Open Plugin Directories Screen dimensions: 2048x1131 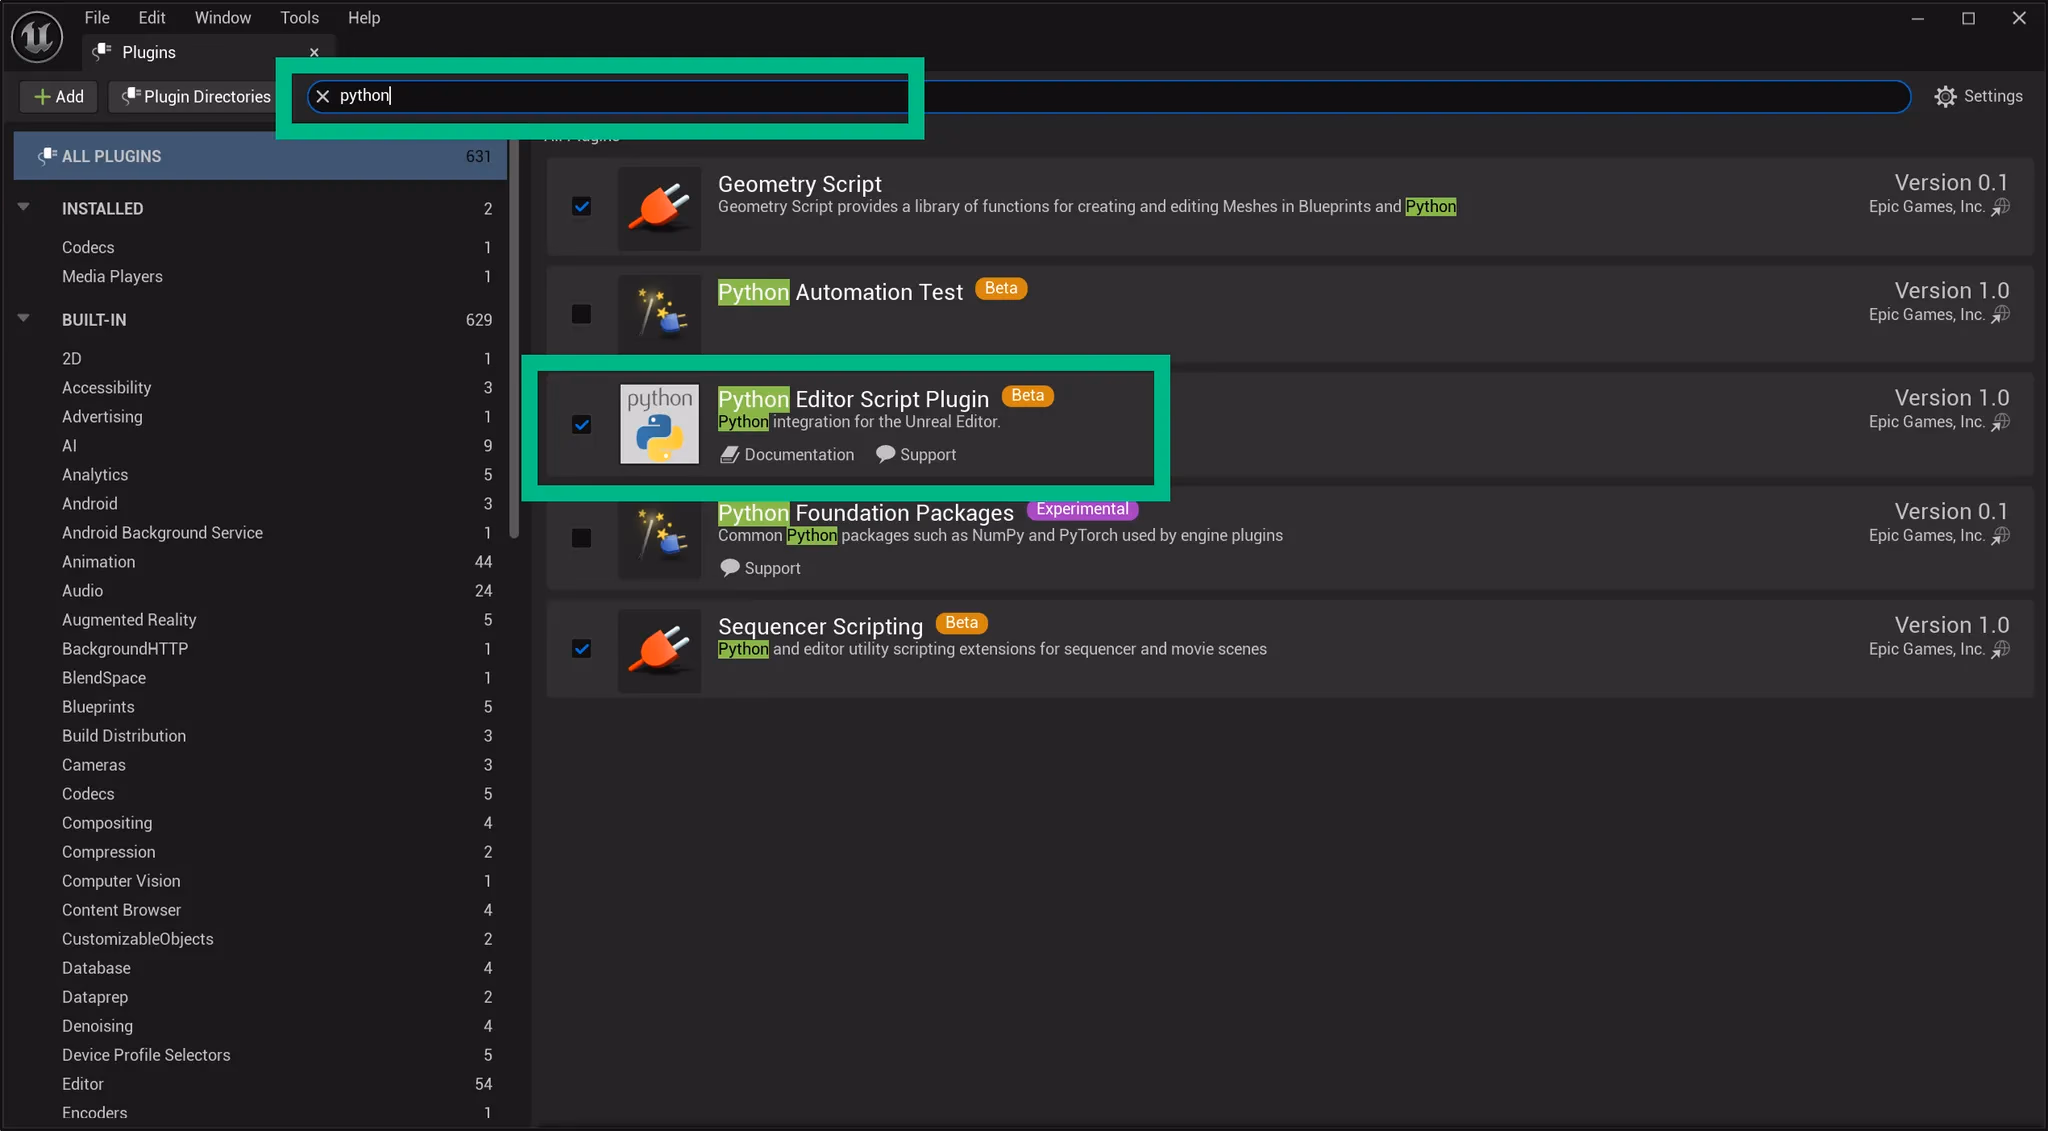coord(192,96)
